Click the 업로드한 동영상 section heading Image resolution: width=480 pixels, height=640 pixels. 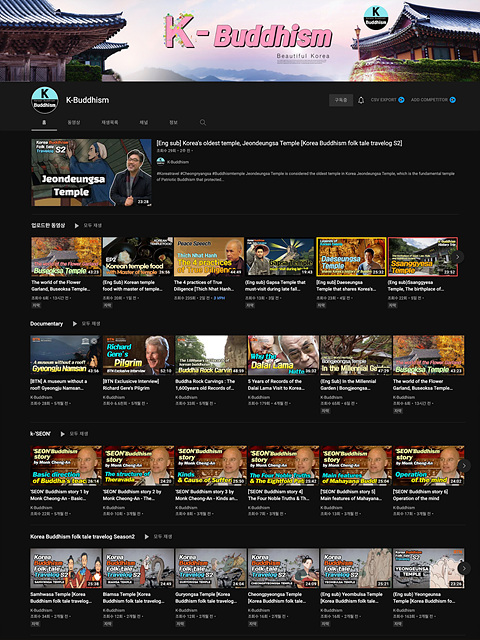click(x=48, y=225)
